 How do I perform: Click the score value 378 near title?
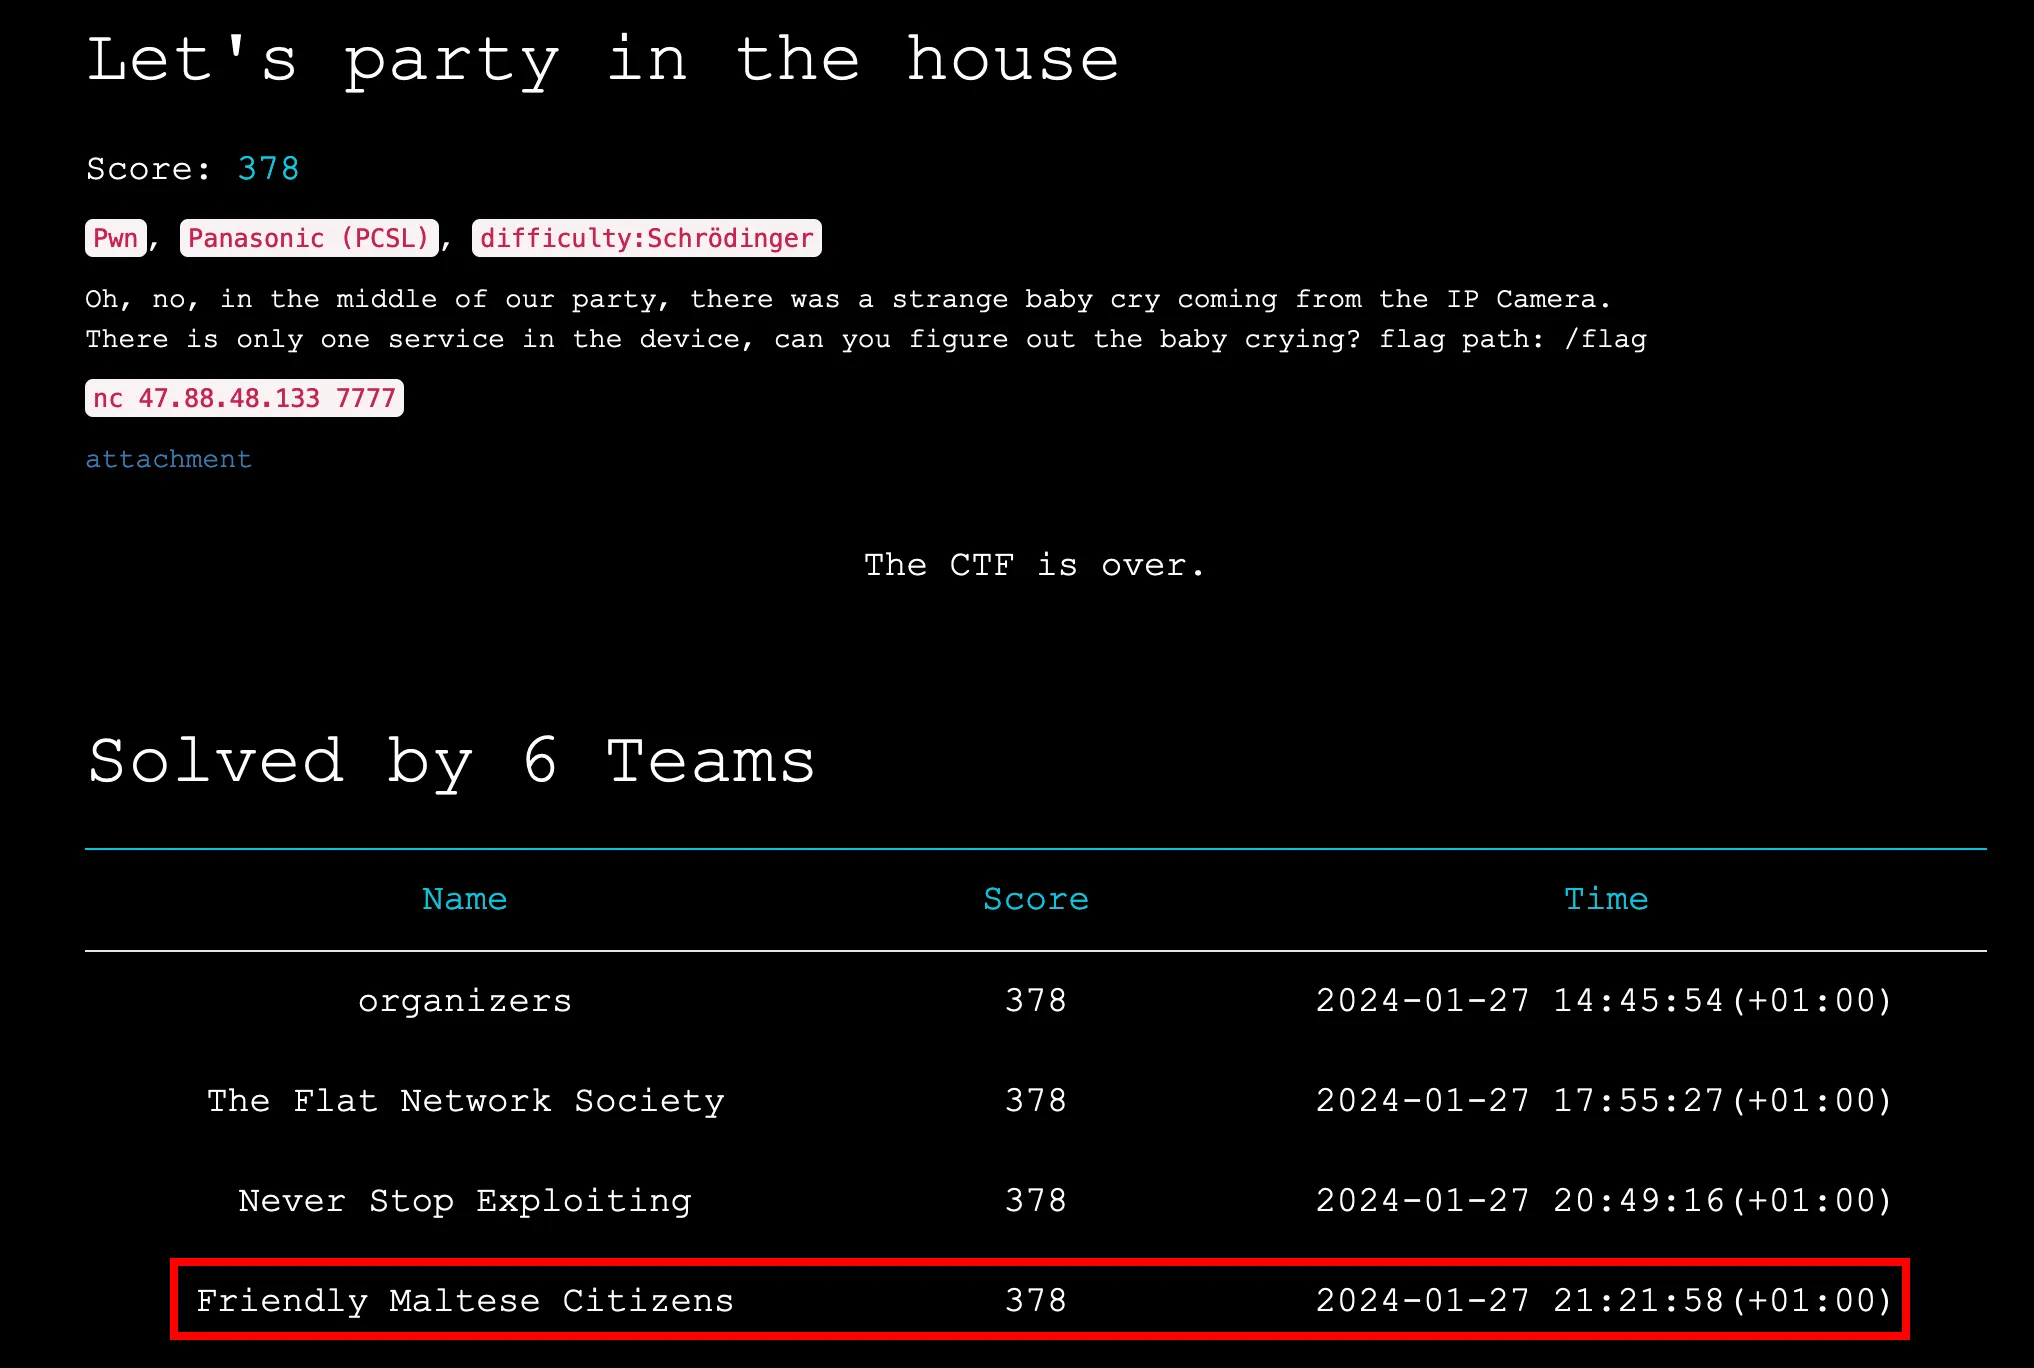(268, 168)
